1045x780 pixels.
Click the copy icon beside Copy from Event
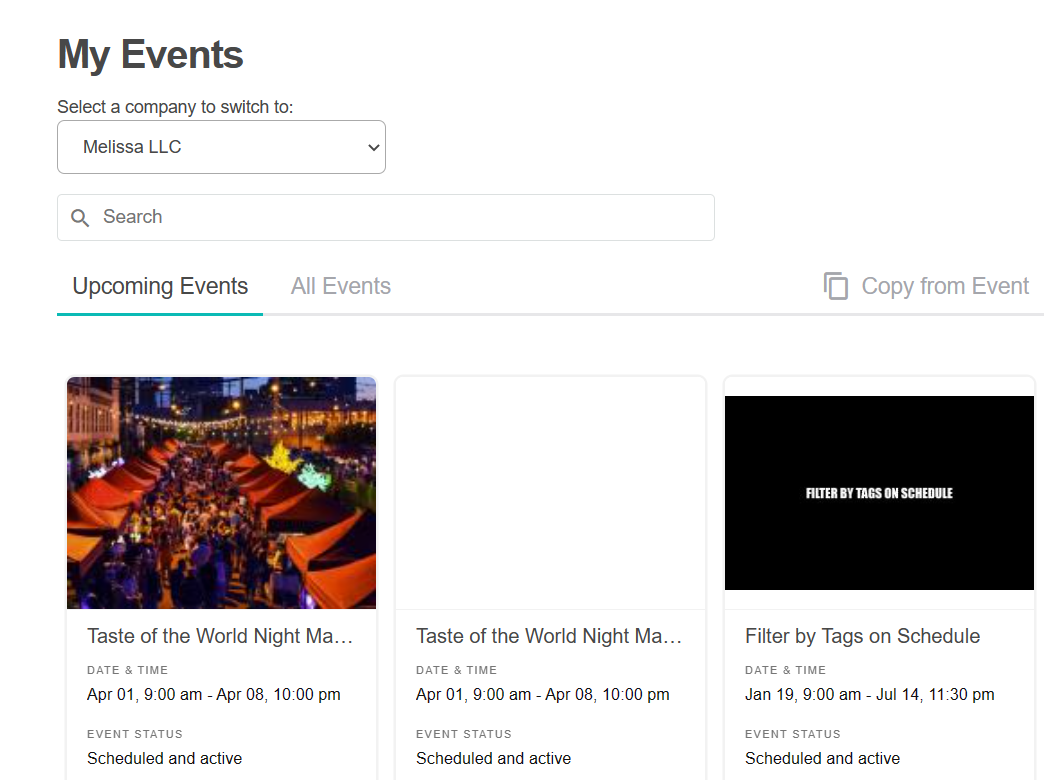coord(836,286)
